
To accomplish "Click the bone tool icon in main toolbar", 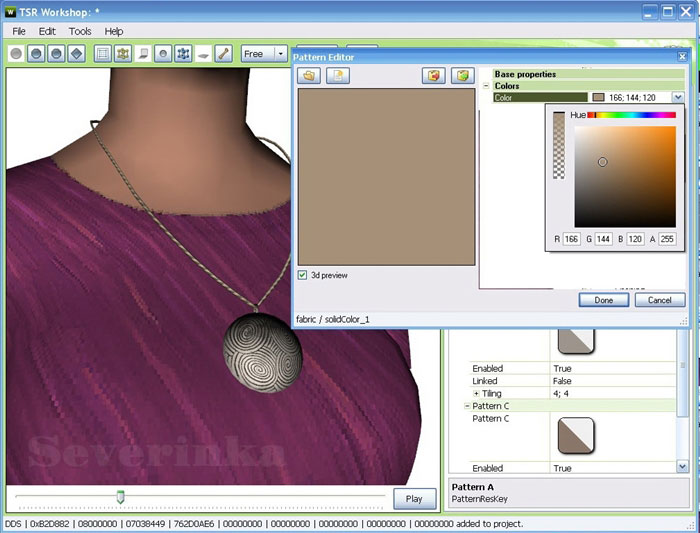I will pos(223,54).
